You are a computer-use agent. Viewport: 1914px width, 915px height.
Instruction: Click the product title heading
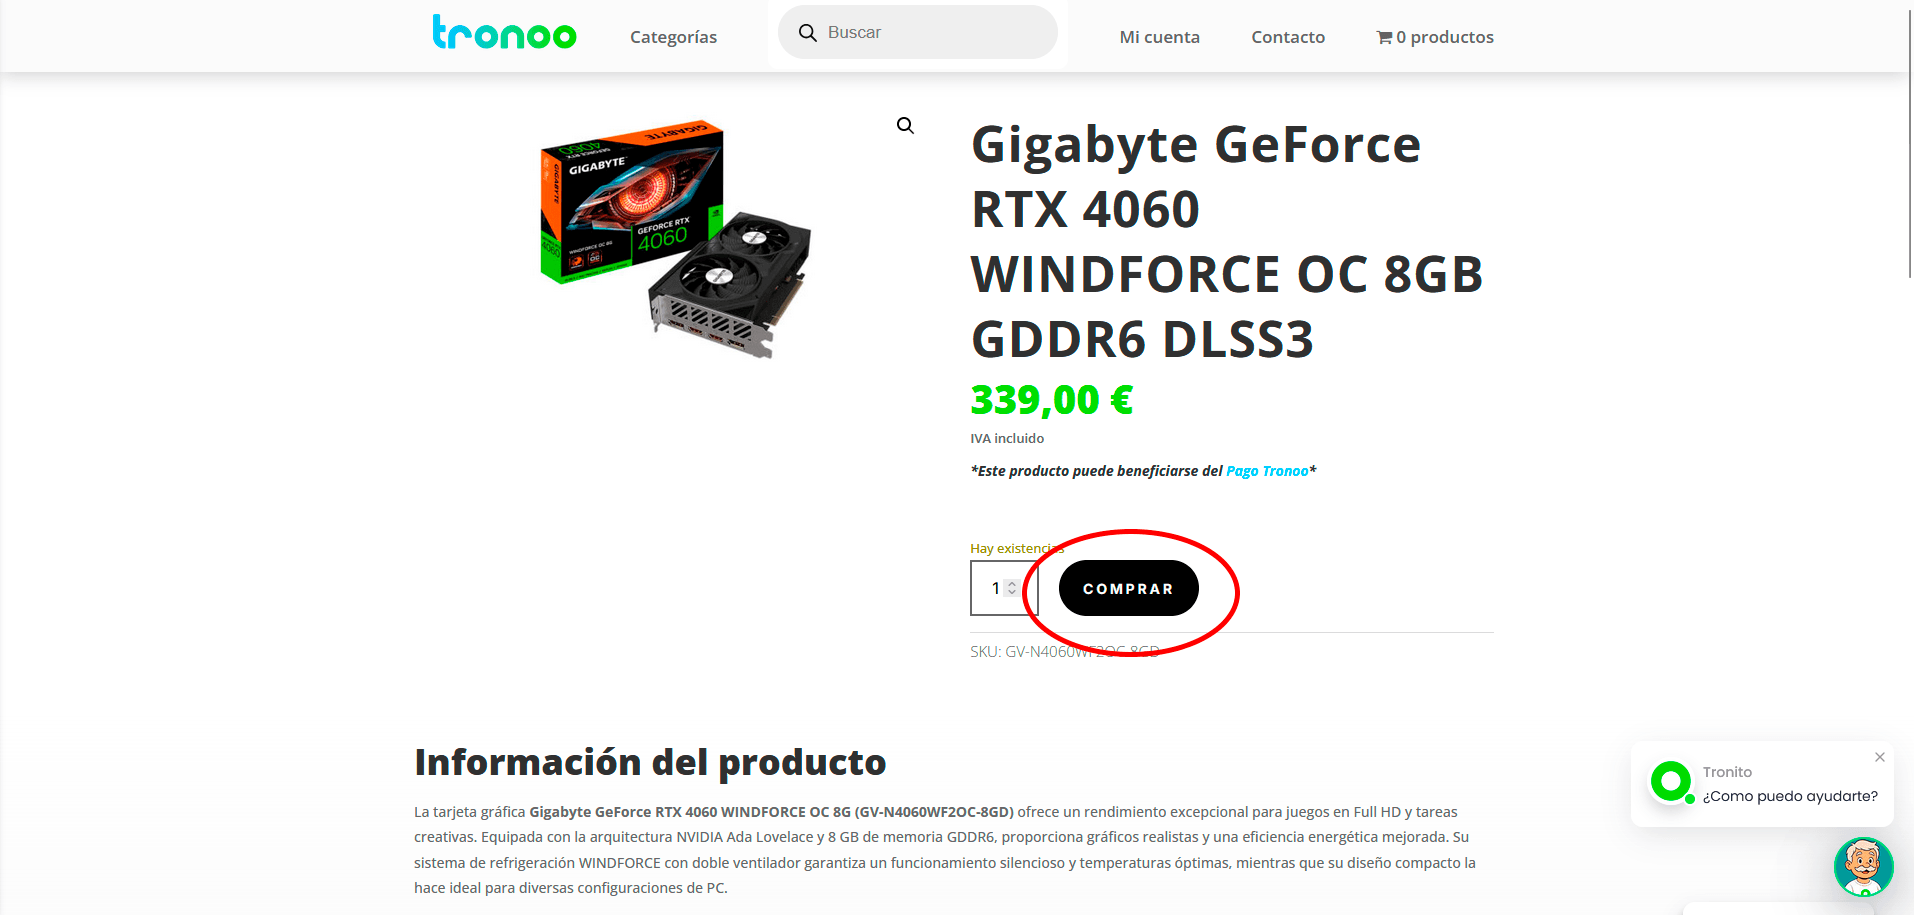(x=1227, y=241)
